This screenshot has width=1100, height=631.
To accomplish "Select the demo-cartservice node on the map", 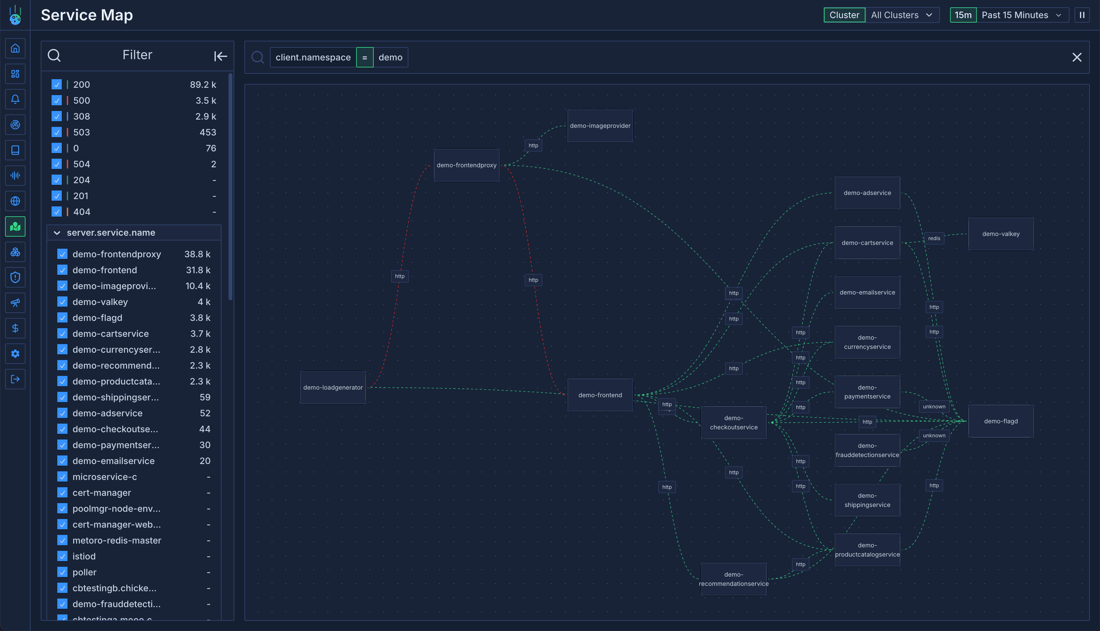I will coord(867,243).
